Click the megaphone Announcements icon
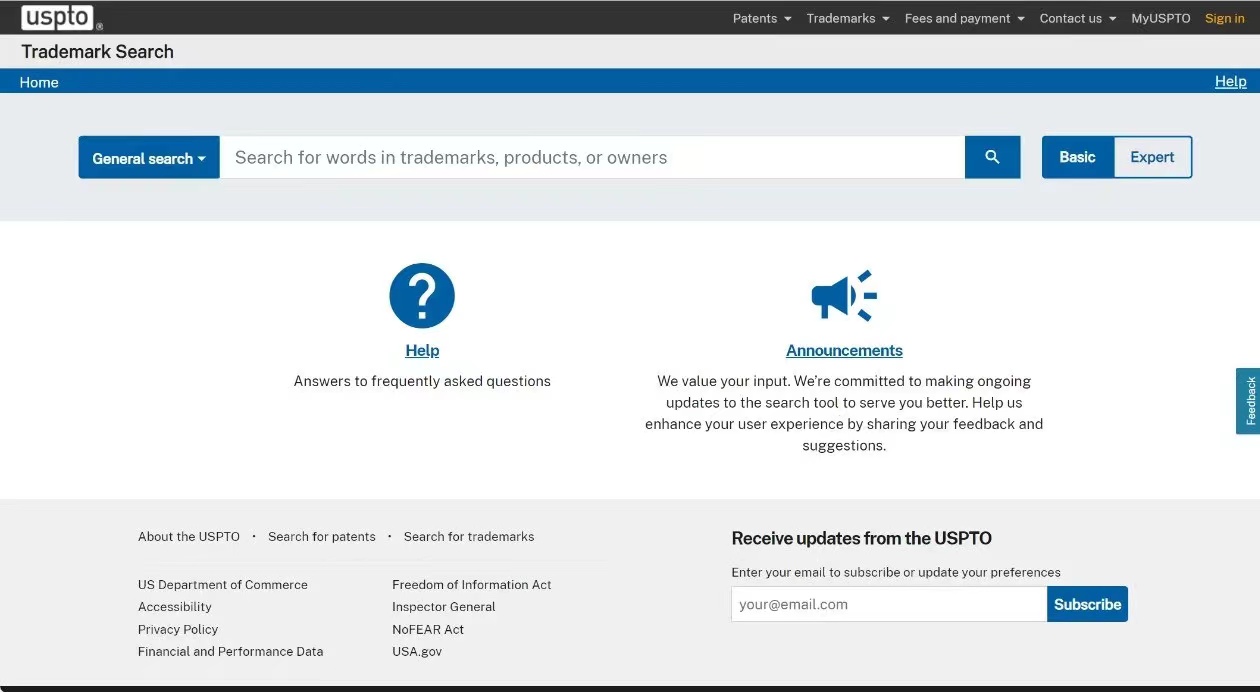 [843, 296]
